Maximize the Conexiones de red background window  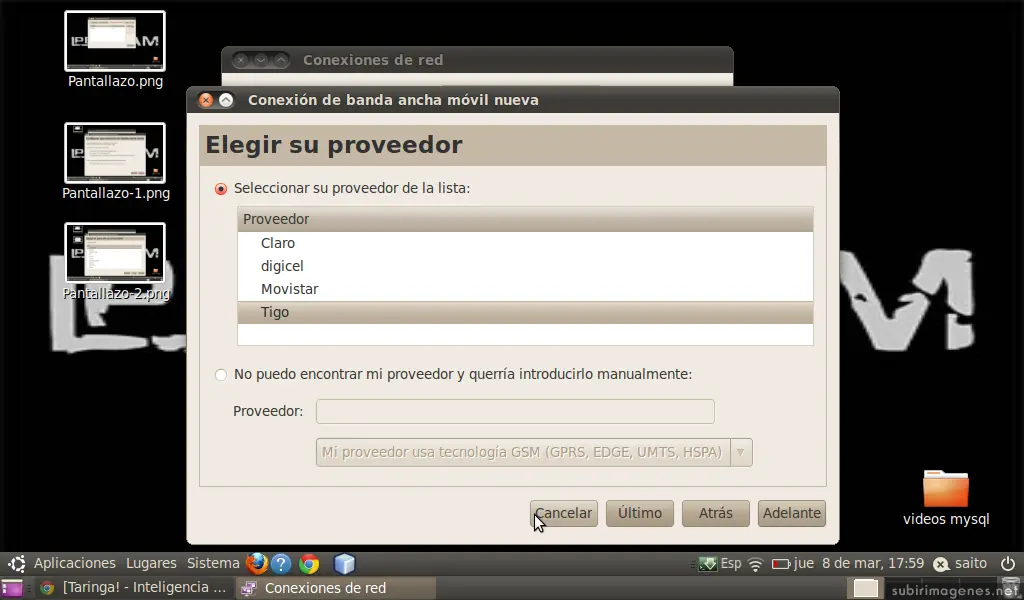[281, 60]
